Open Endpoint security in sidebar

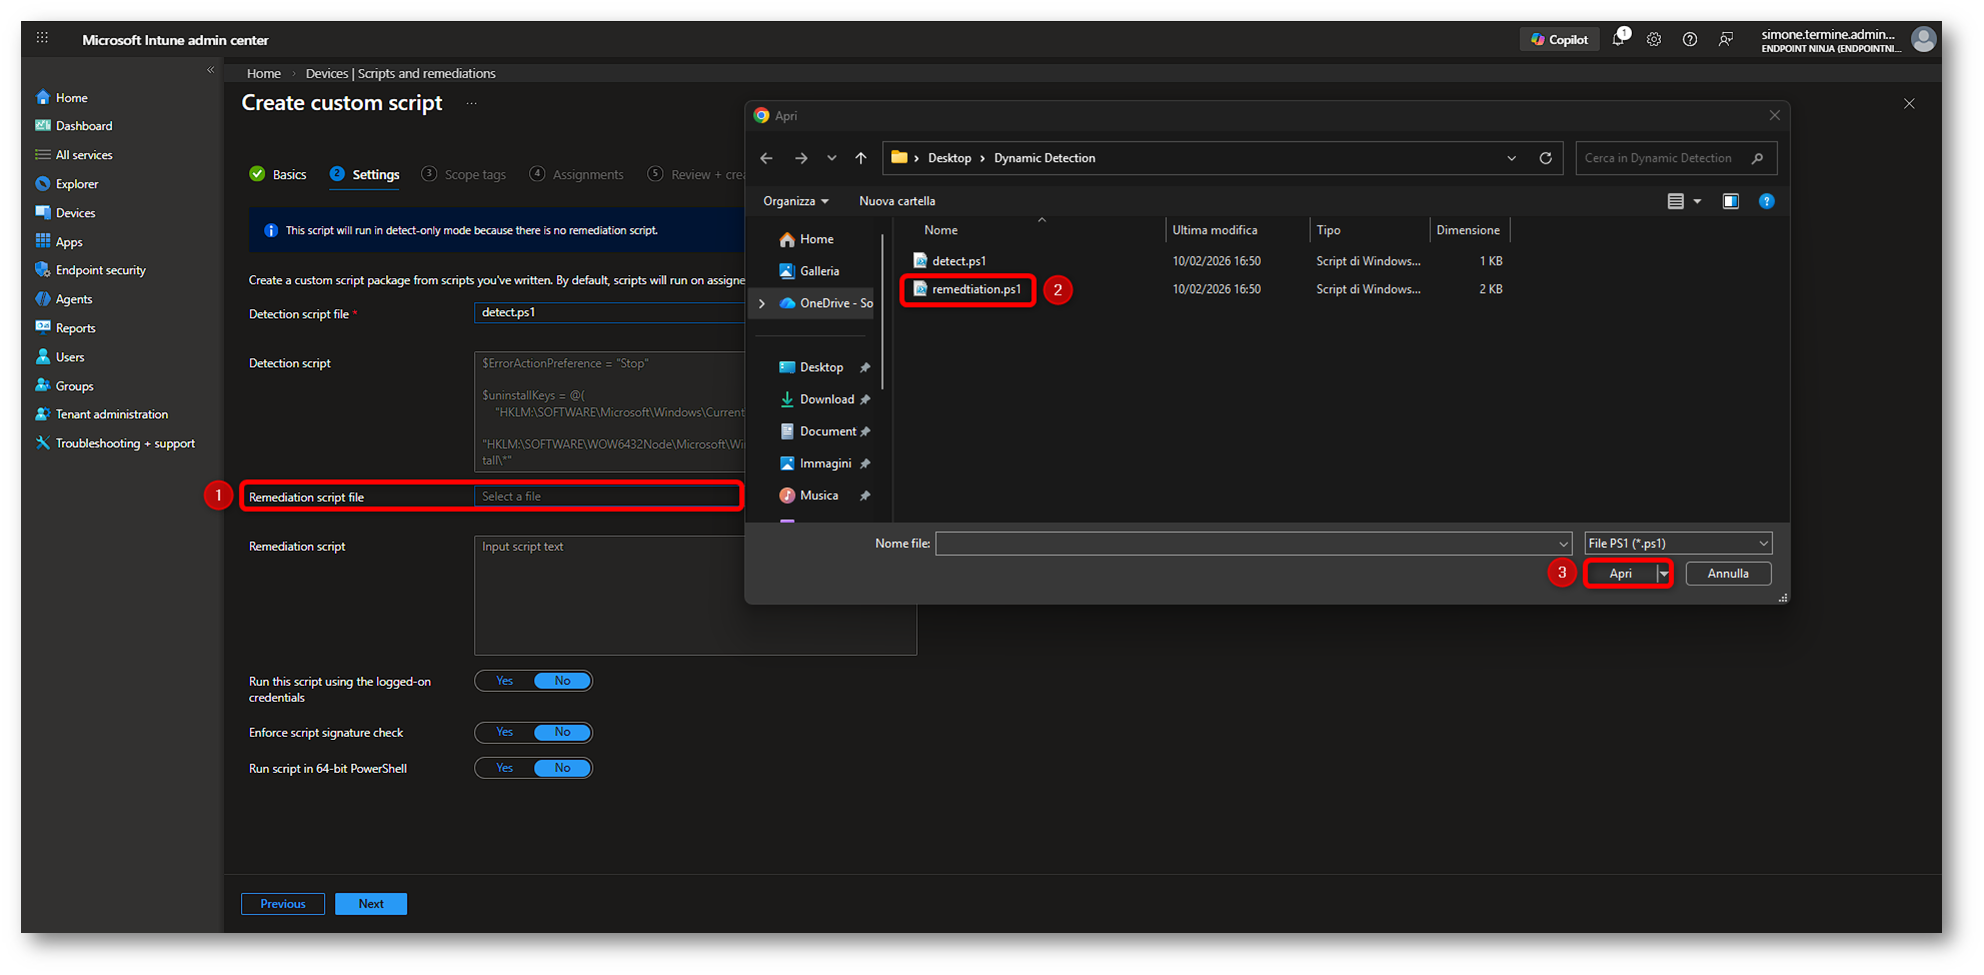pos(100,270)
